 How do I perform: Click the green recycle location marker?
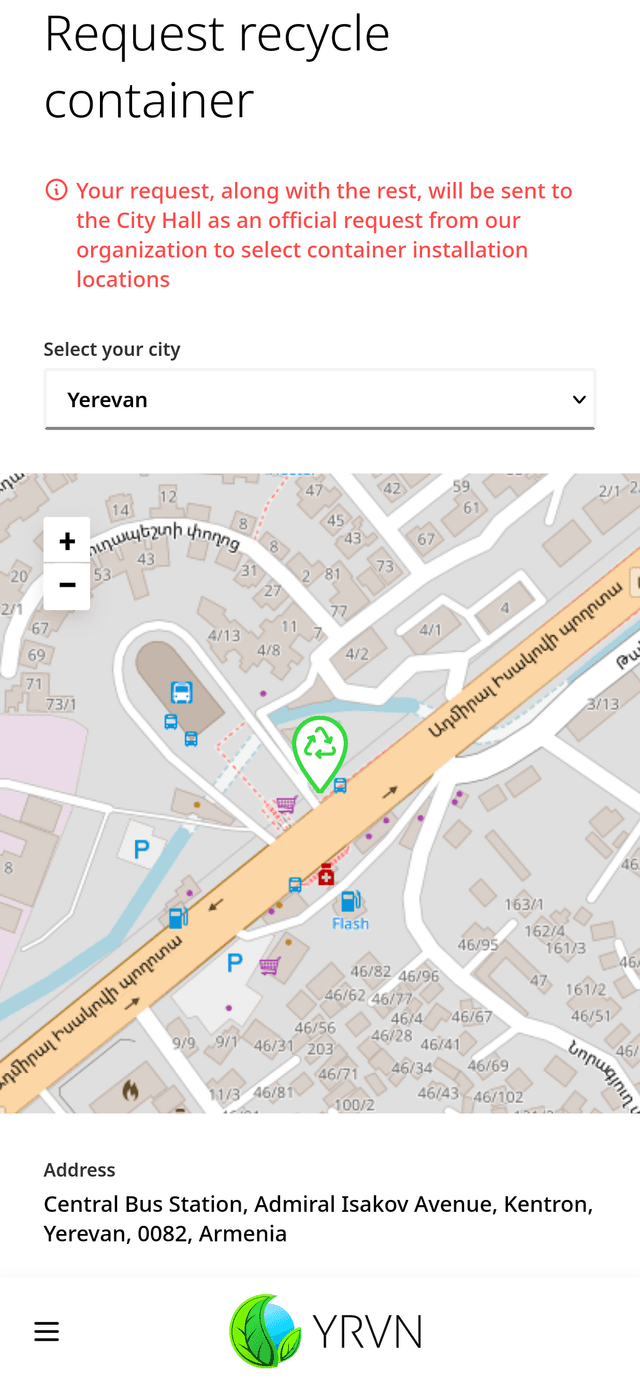click(320, 753)
